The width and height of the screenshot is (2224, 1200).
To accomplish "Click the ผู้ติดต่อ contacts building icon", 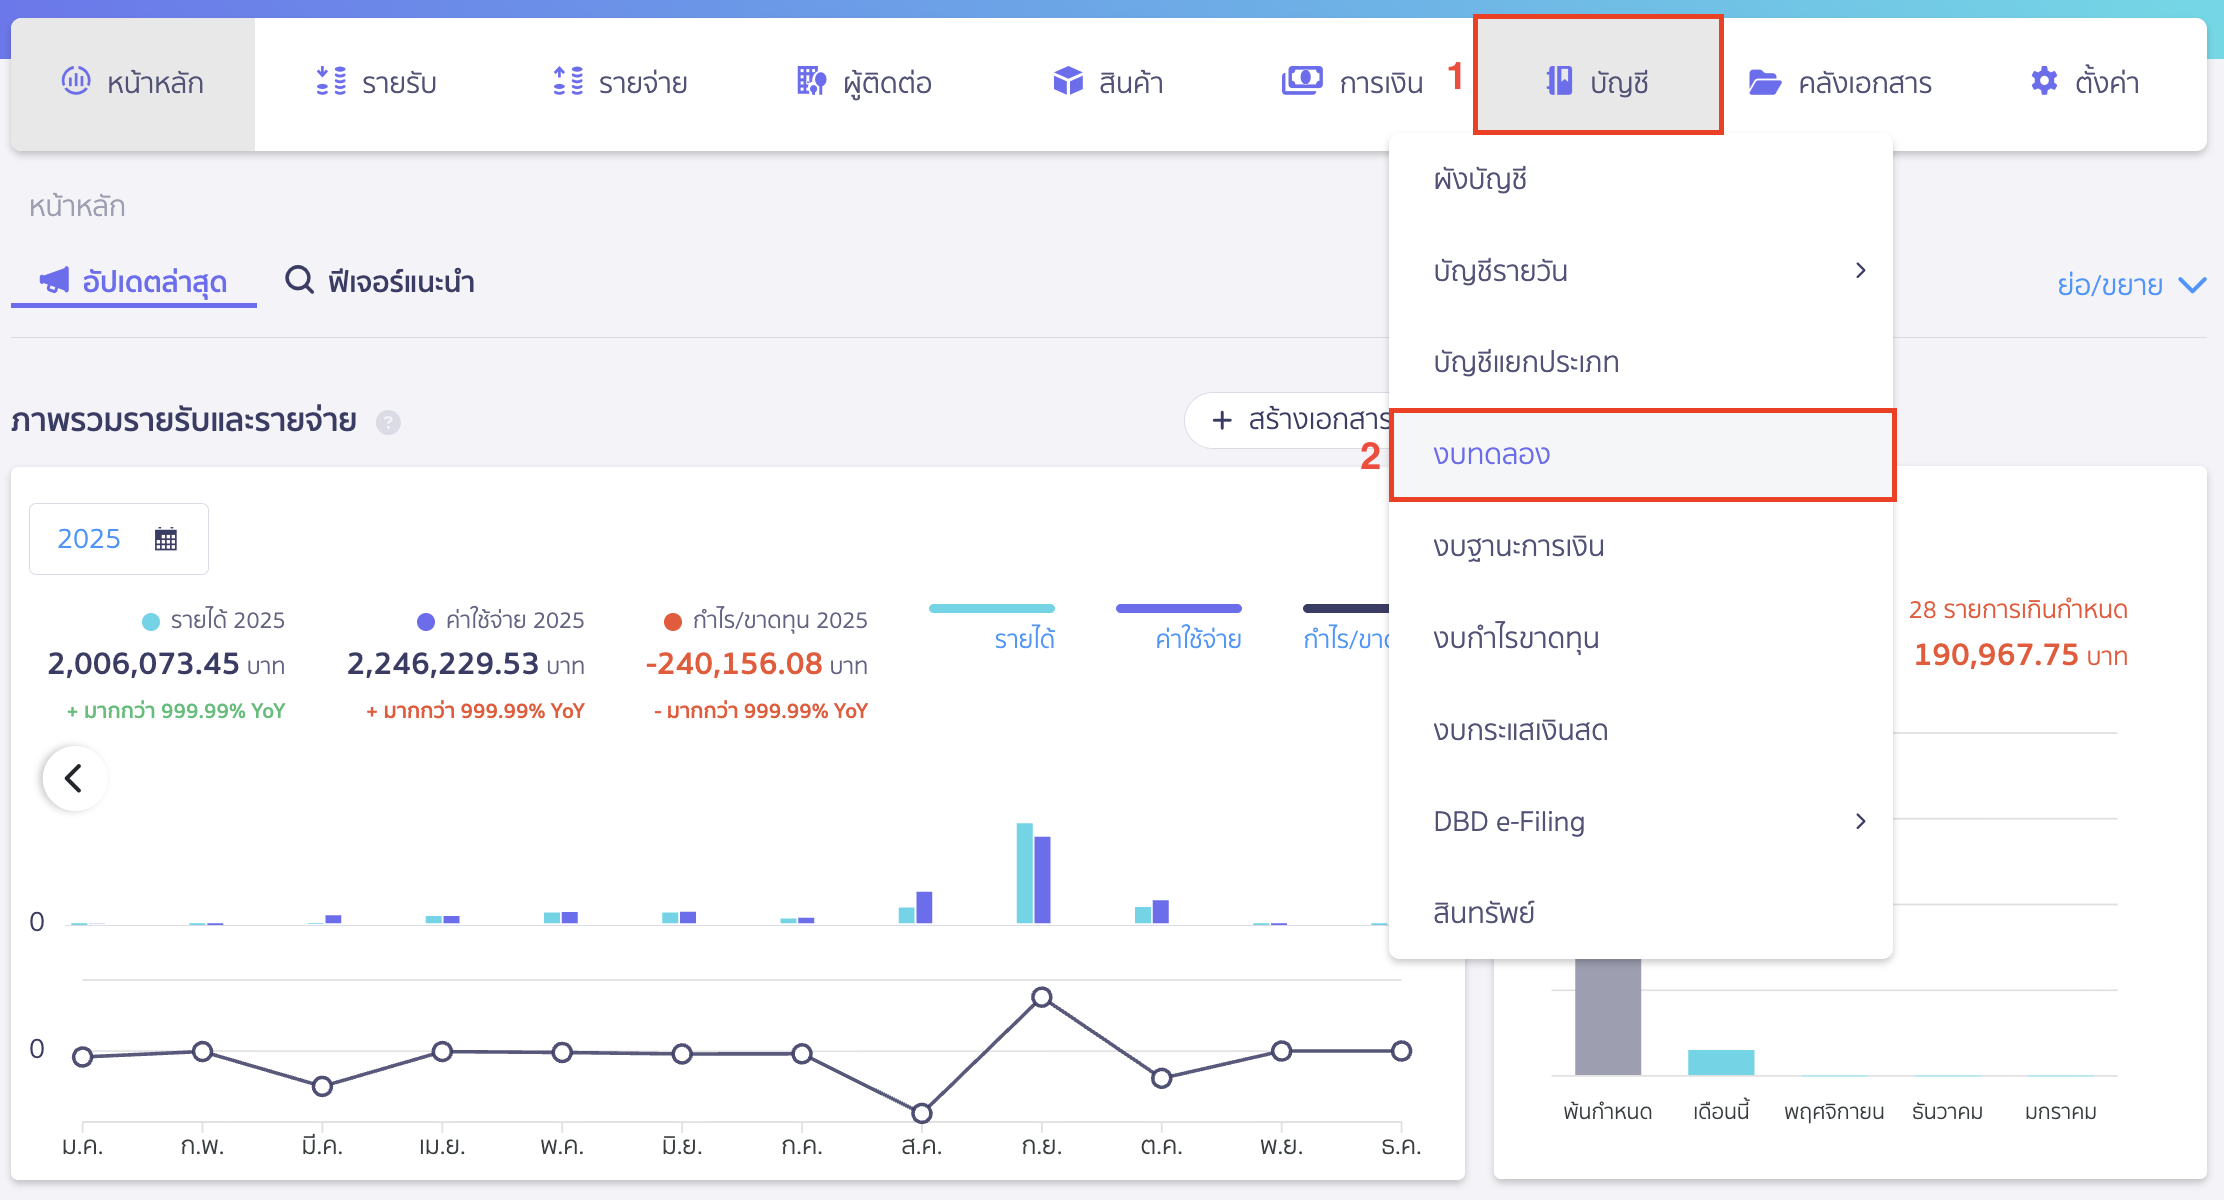I will point(811,81).
